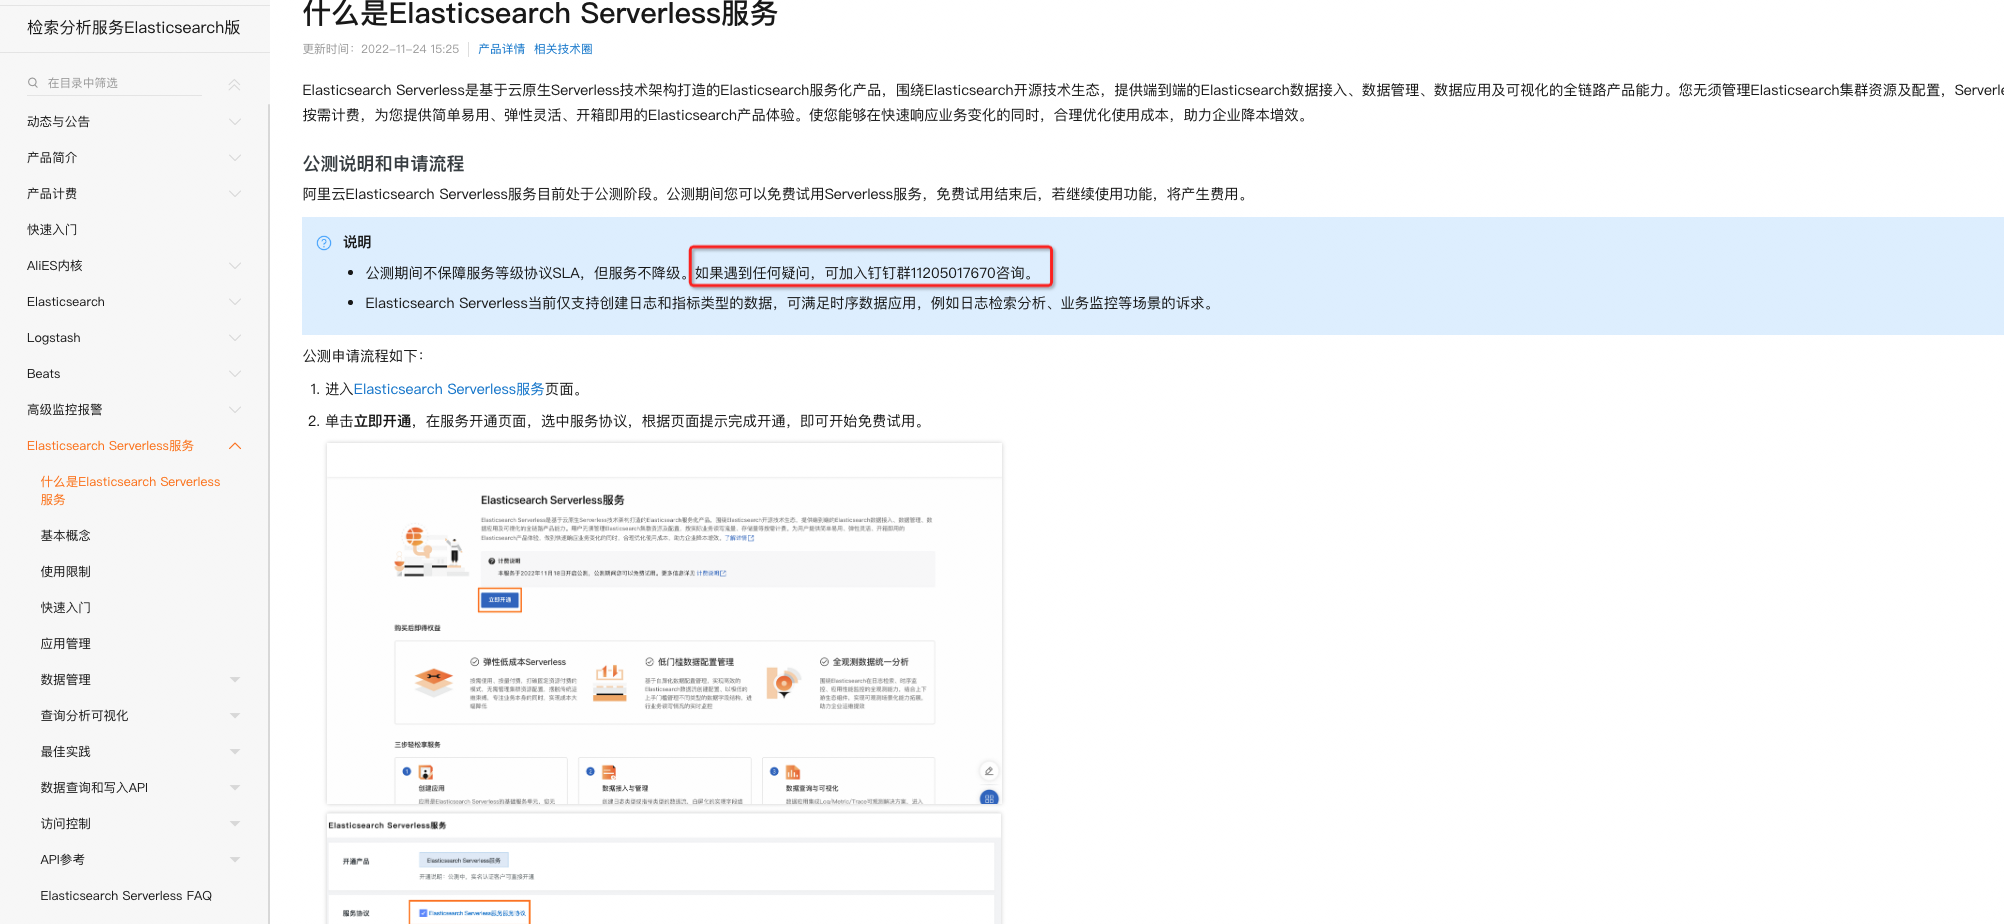Follow the Elasticsearch Serverless服务 link in step 1
The height and width of the screenshot is (924, 2004).
pyautogui.click(x=449, y=389)
